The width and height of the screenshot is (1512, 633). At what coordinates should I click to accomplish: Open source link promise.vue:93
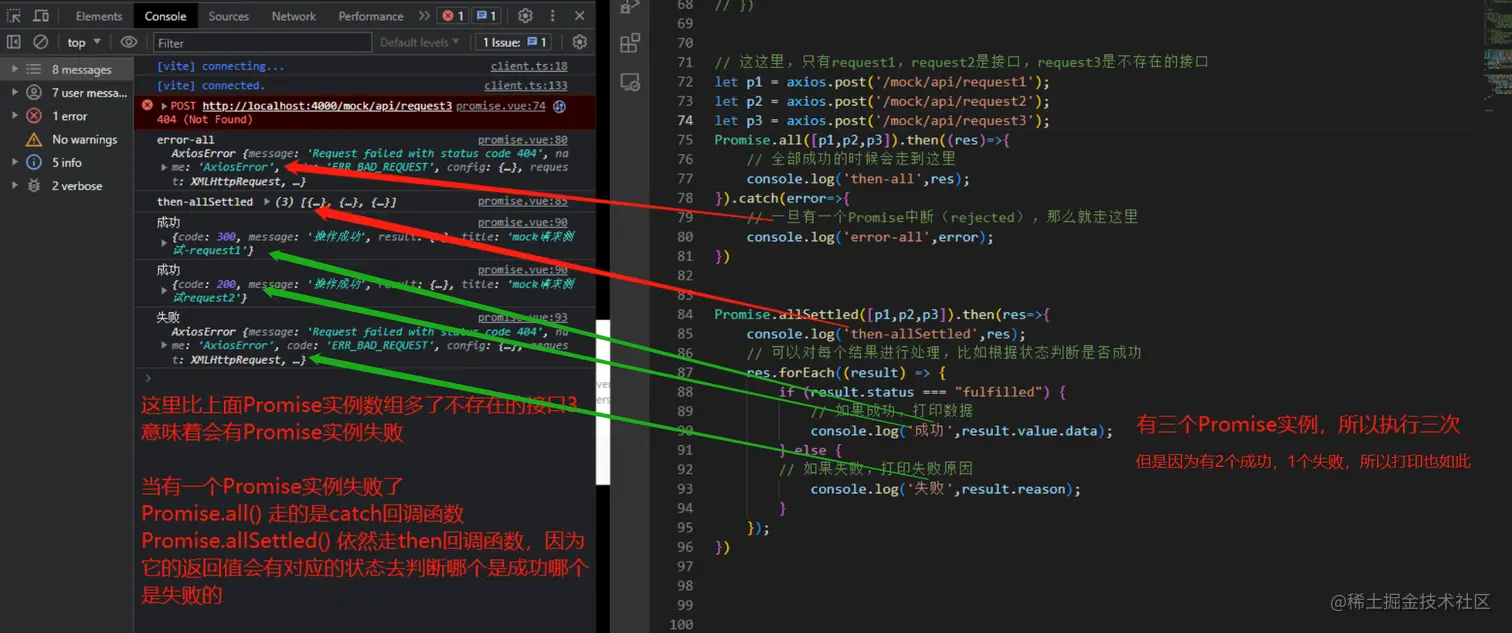click(523, 317)
